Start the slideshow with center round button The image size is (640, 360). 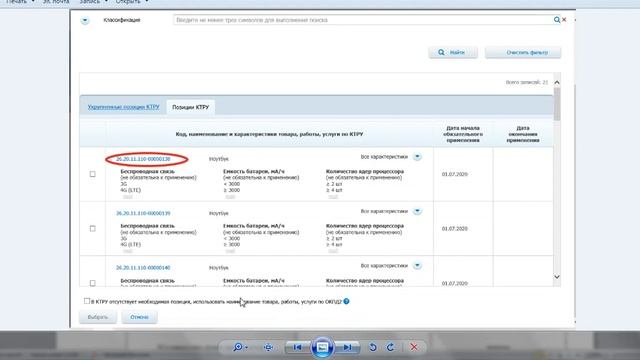[x=322, y=347]
